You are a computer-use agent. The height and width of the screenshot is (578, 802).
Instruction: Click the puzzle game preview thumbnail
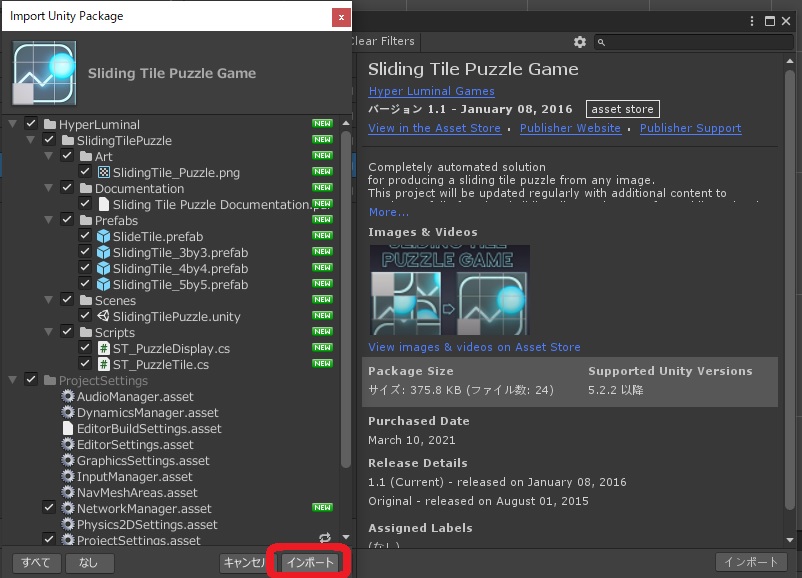pos(450,290)
